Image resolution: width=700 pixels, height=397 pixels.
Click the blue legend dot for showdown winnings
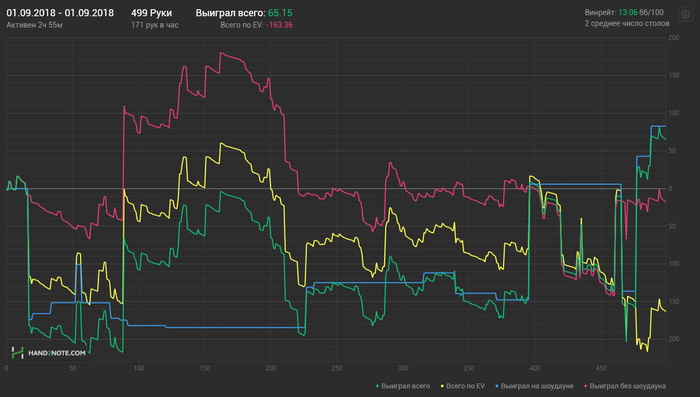[497, 386]
